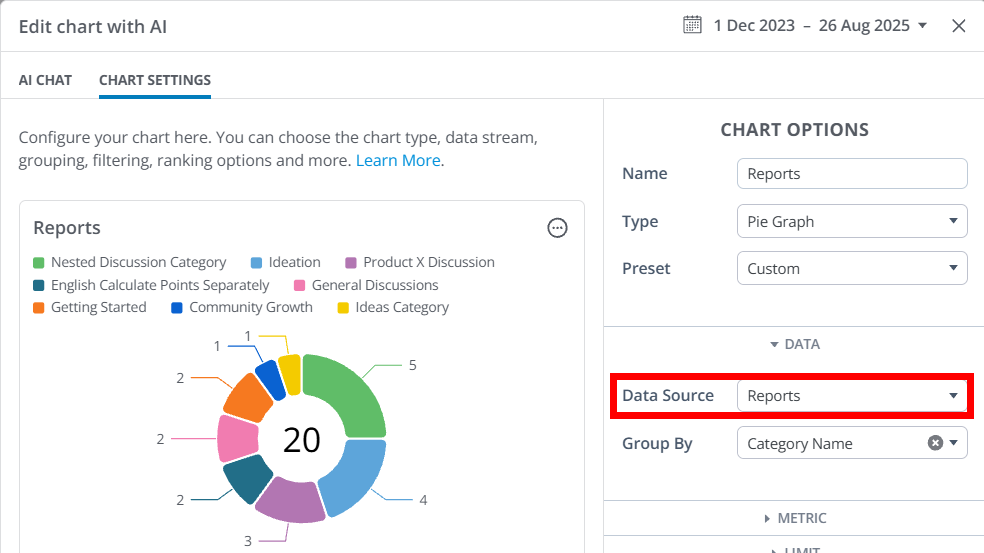Clear the Category Name group-by selection

(x=935, y=443)
